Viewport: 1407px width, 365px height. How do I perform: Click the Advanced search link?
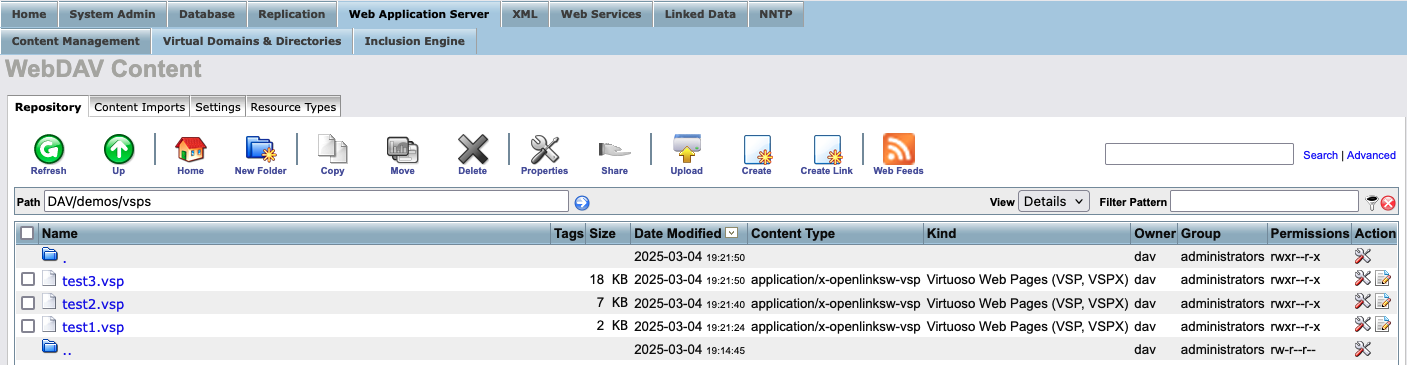[1371, 155]
